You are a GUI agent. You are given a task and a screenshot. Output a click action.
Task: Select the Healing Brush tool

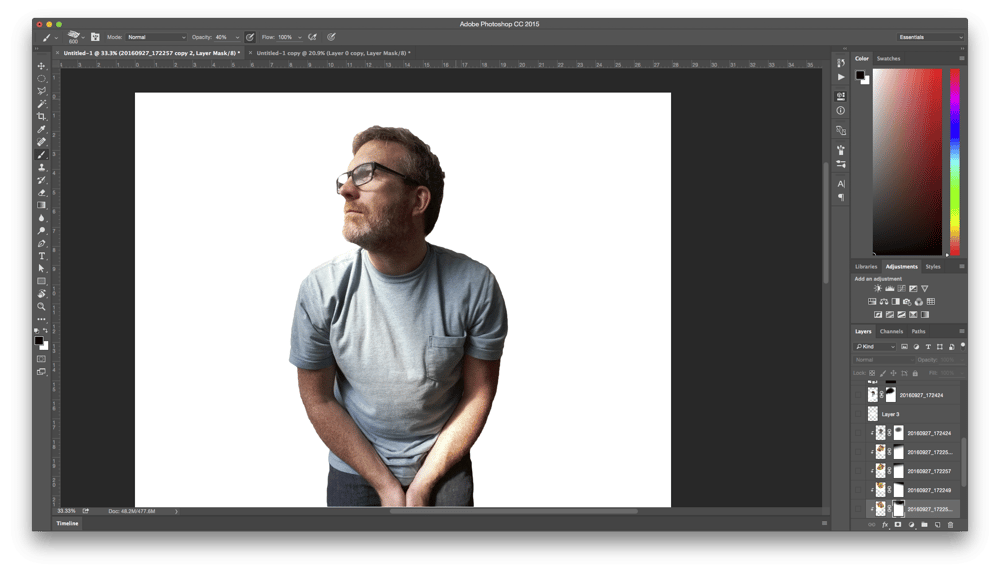coord(41,142)
